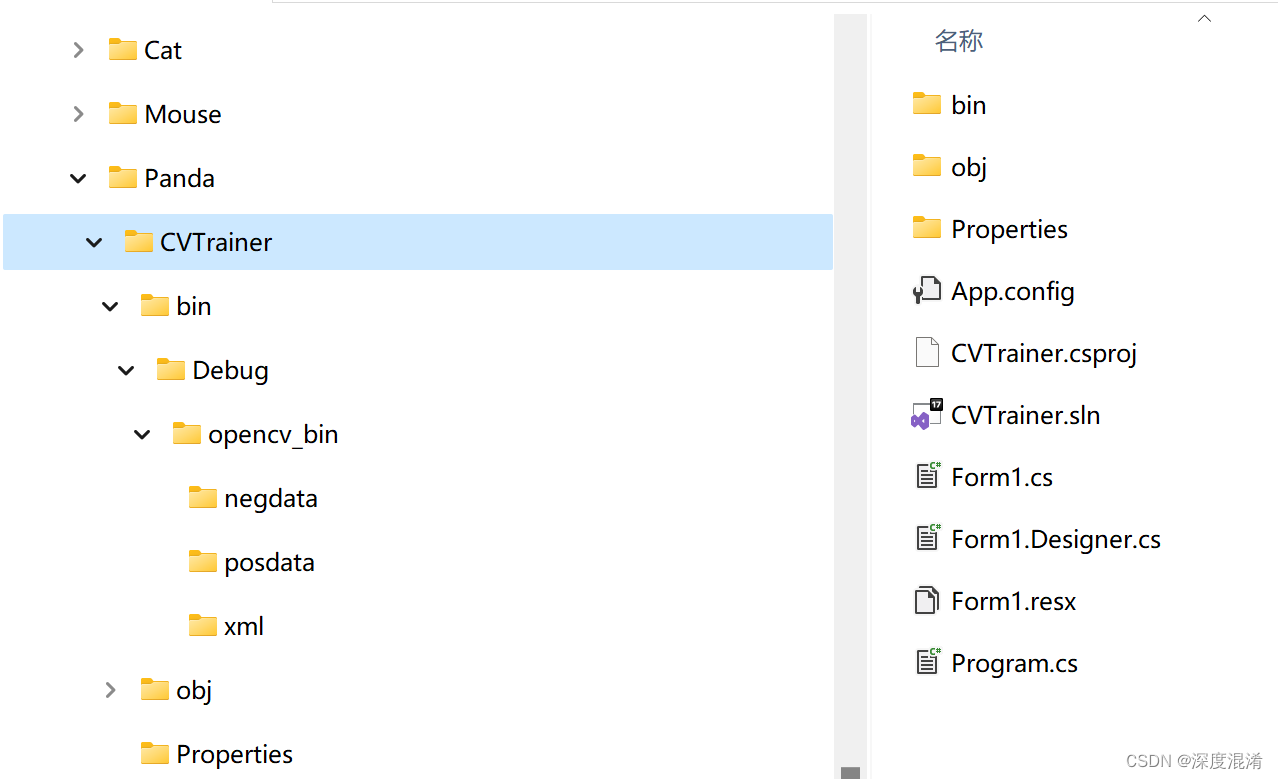The image size is (1278, 779).
Task: Expand the Cat folder in tree
Action: point(79,50)
